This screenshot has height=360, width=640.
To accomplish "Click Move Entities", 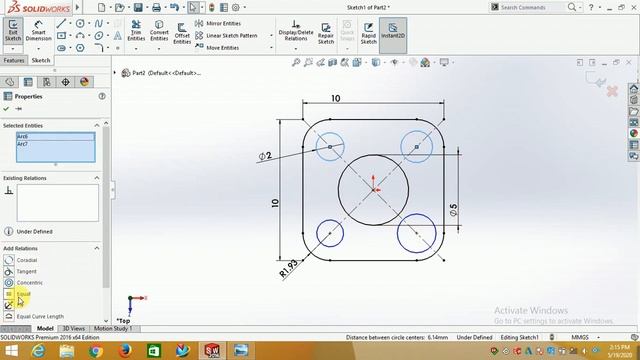I will [x=217, y=48].
